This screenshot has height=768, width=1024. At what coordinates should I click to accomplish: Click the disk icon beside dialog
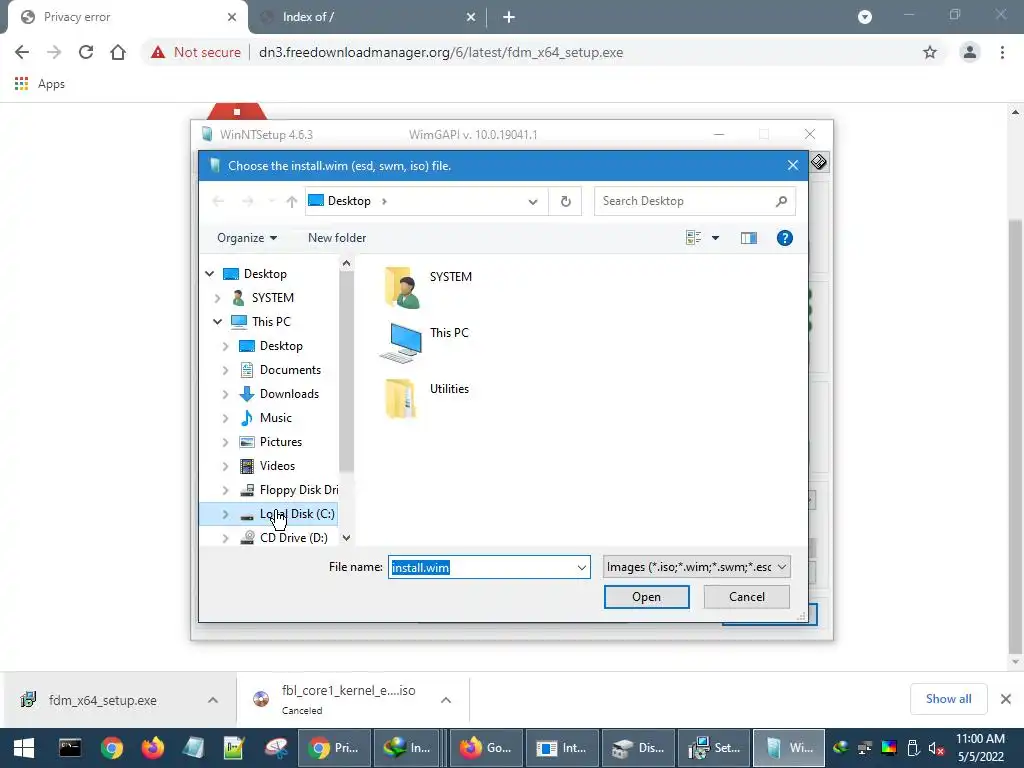click(818, 162)
